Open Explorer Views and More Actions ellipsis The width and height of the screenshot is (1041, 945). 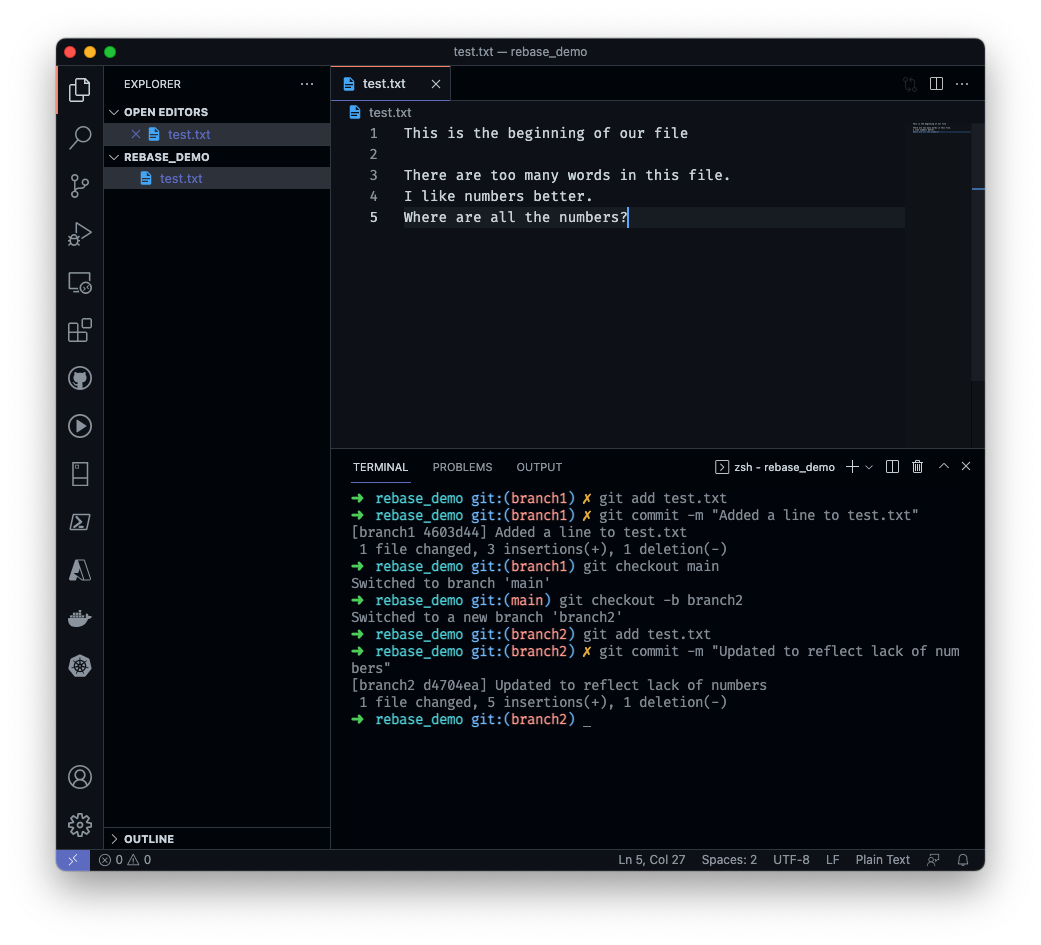(x=307, y=84)
